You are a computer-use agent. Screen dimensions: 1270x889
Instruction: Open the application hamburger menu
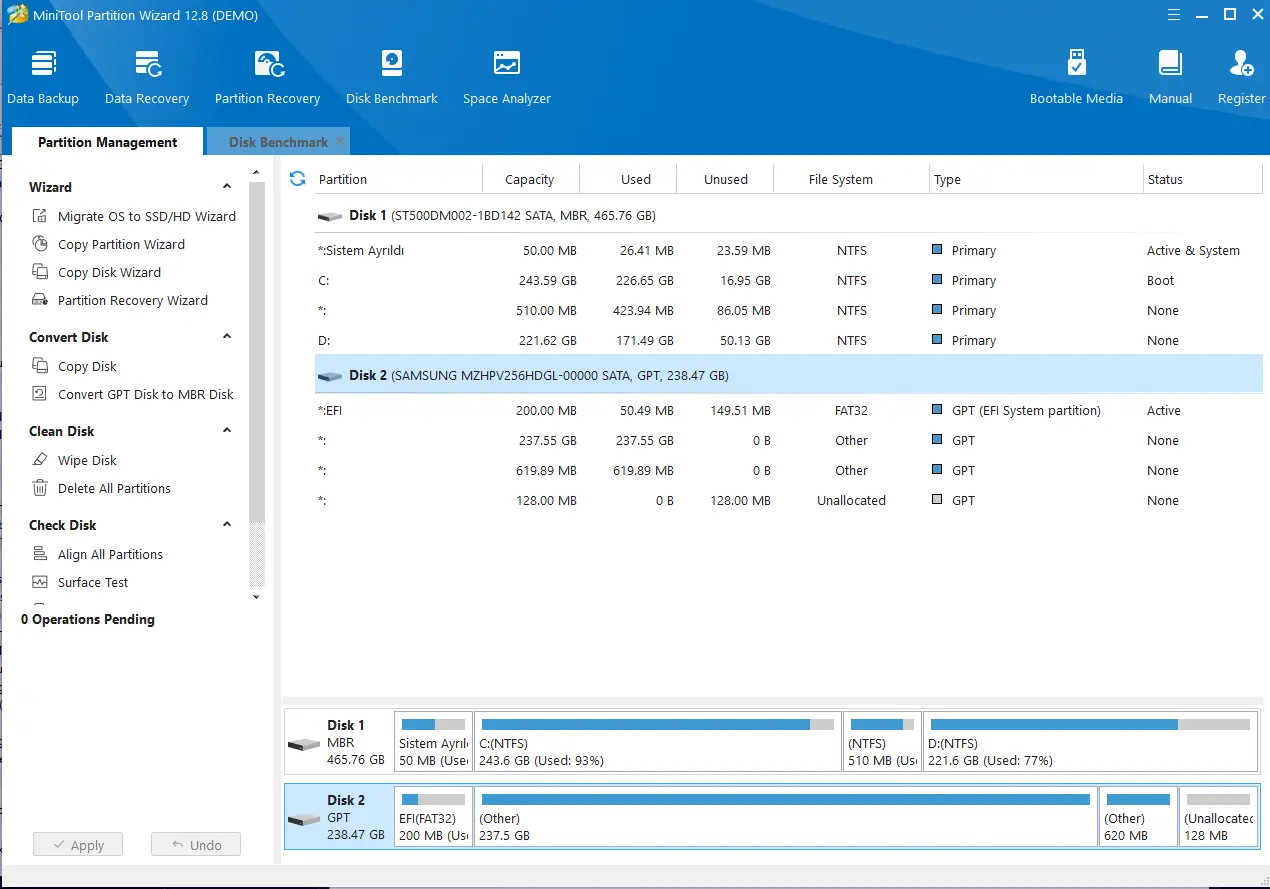(x=1176, y=14)
